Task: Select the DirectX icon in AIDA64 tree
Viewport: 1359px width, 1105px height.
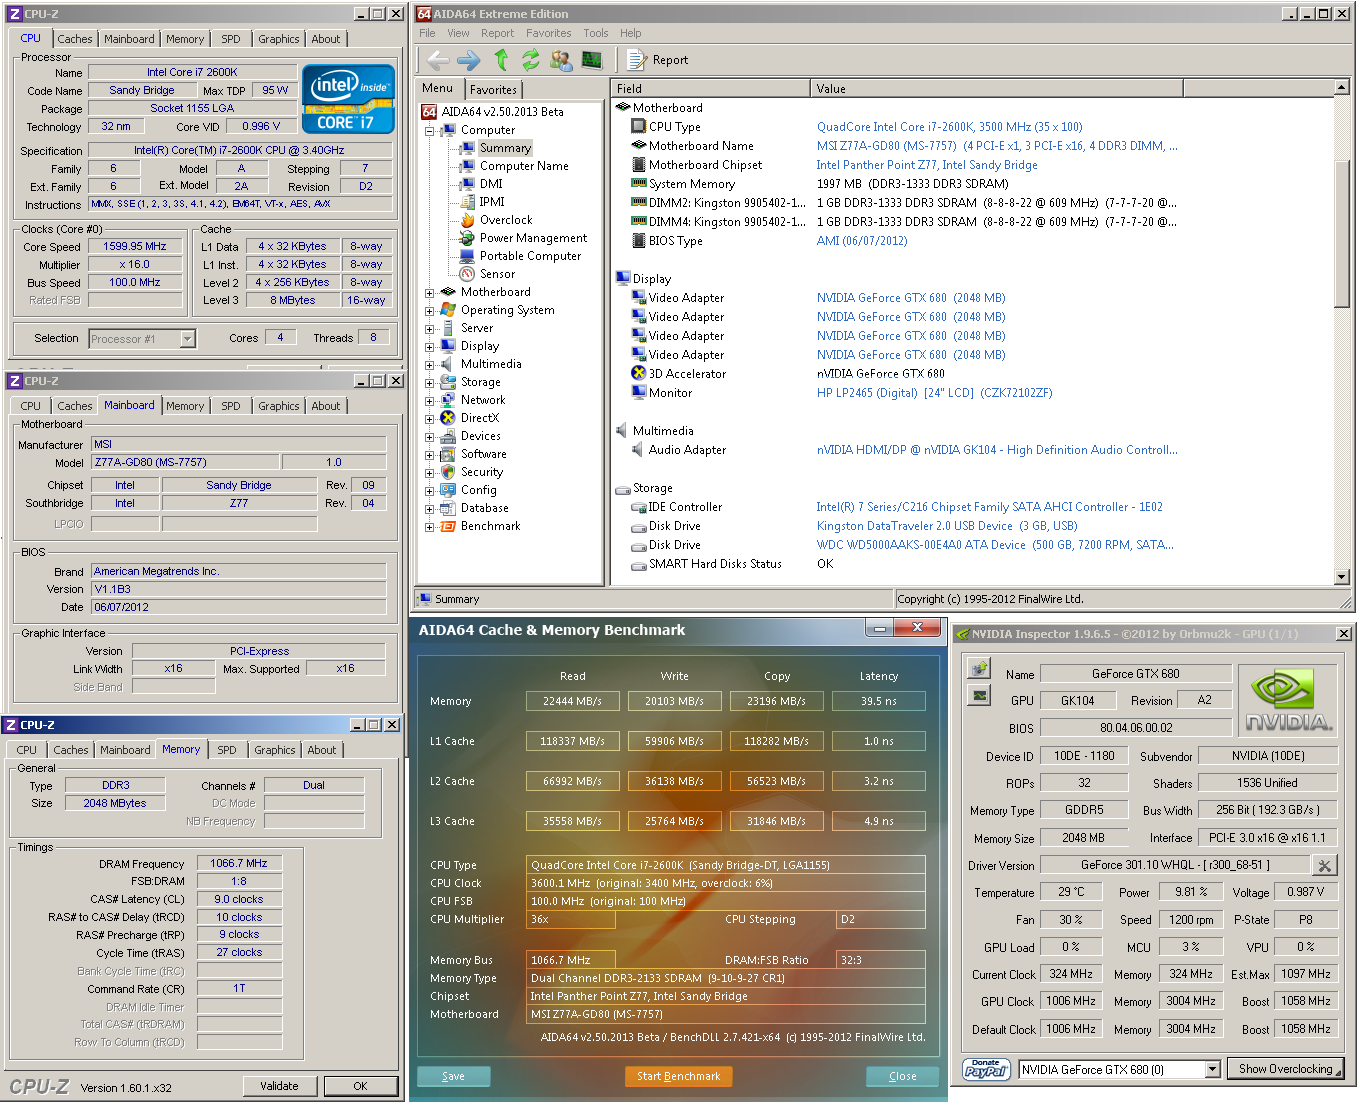Action: (x=448, y=418)
